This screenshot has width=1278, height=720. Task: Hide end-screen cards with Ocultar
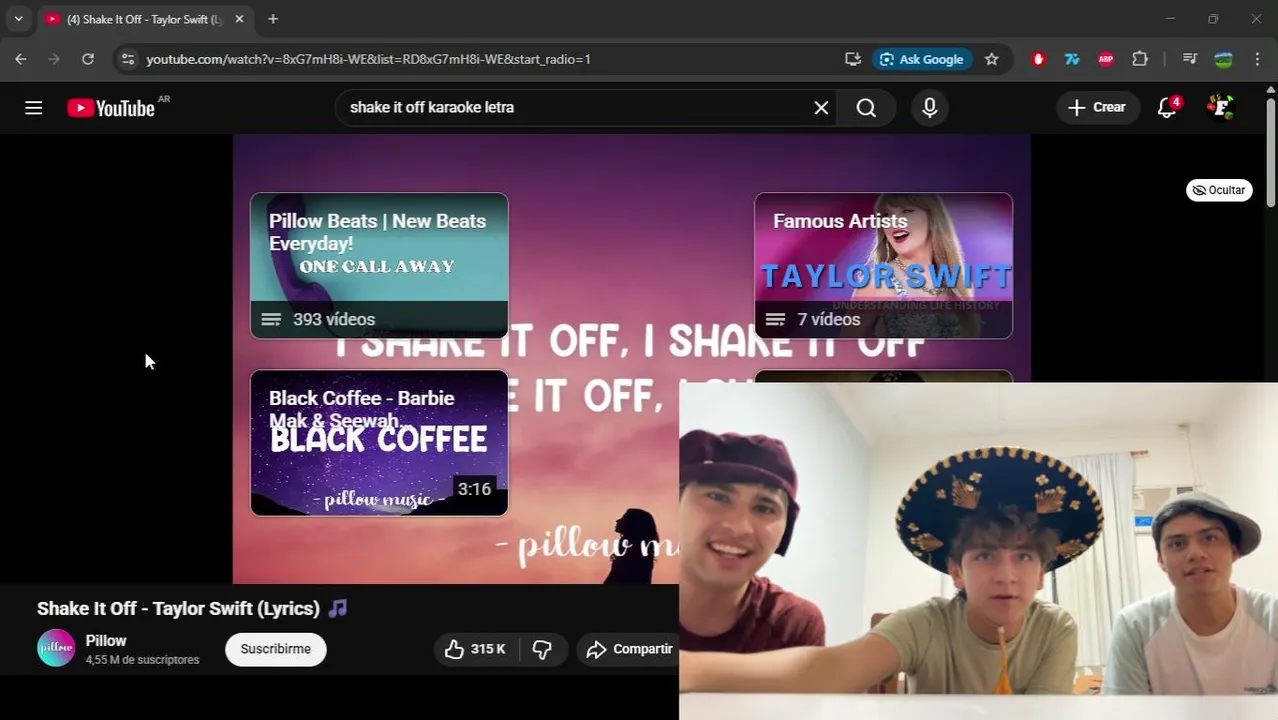1219,190
